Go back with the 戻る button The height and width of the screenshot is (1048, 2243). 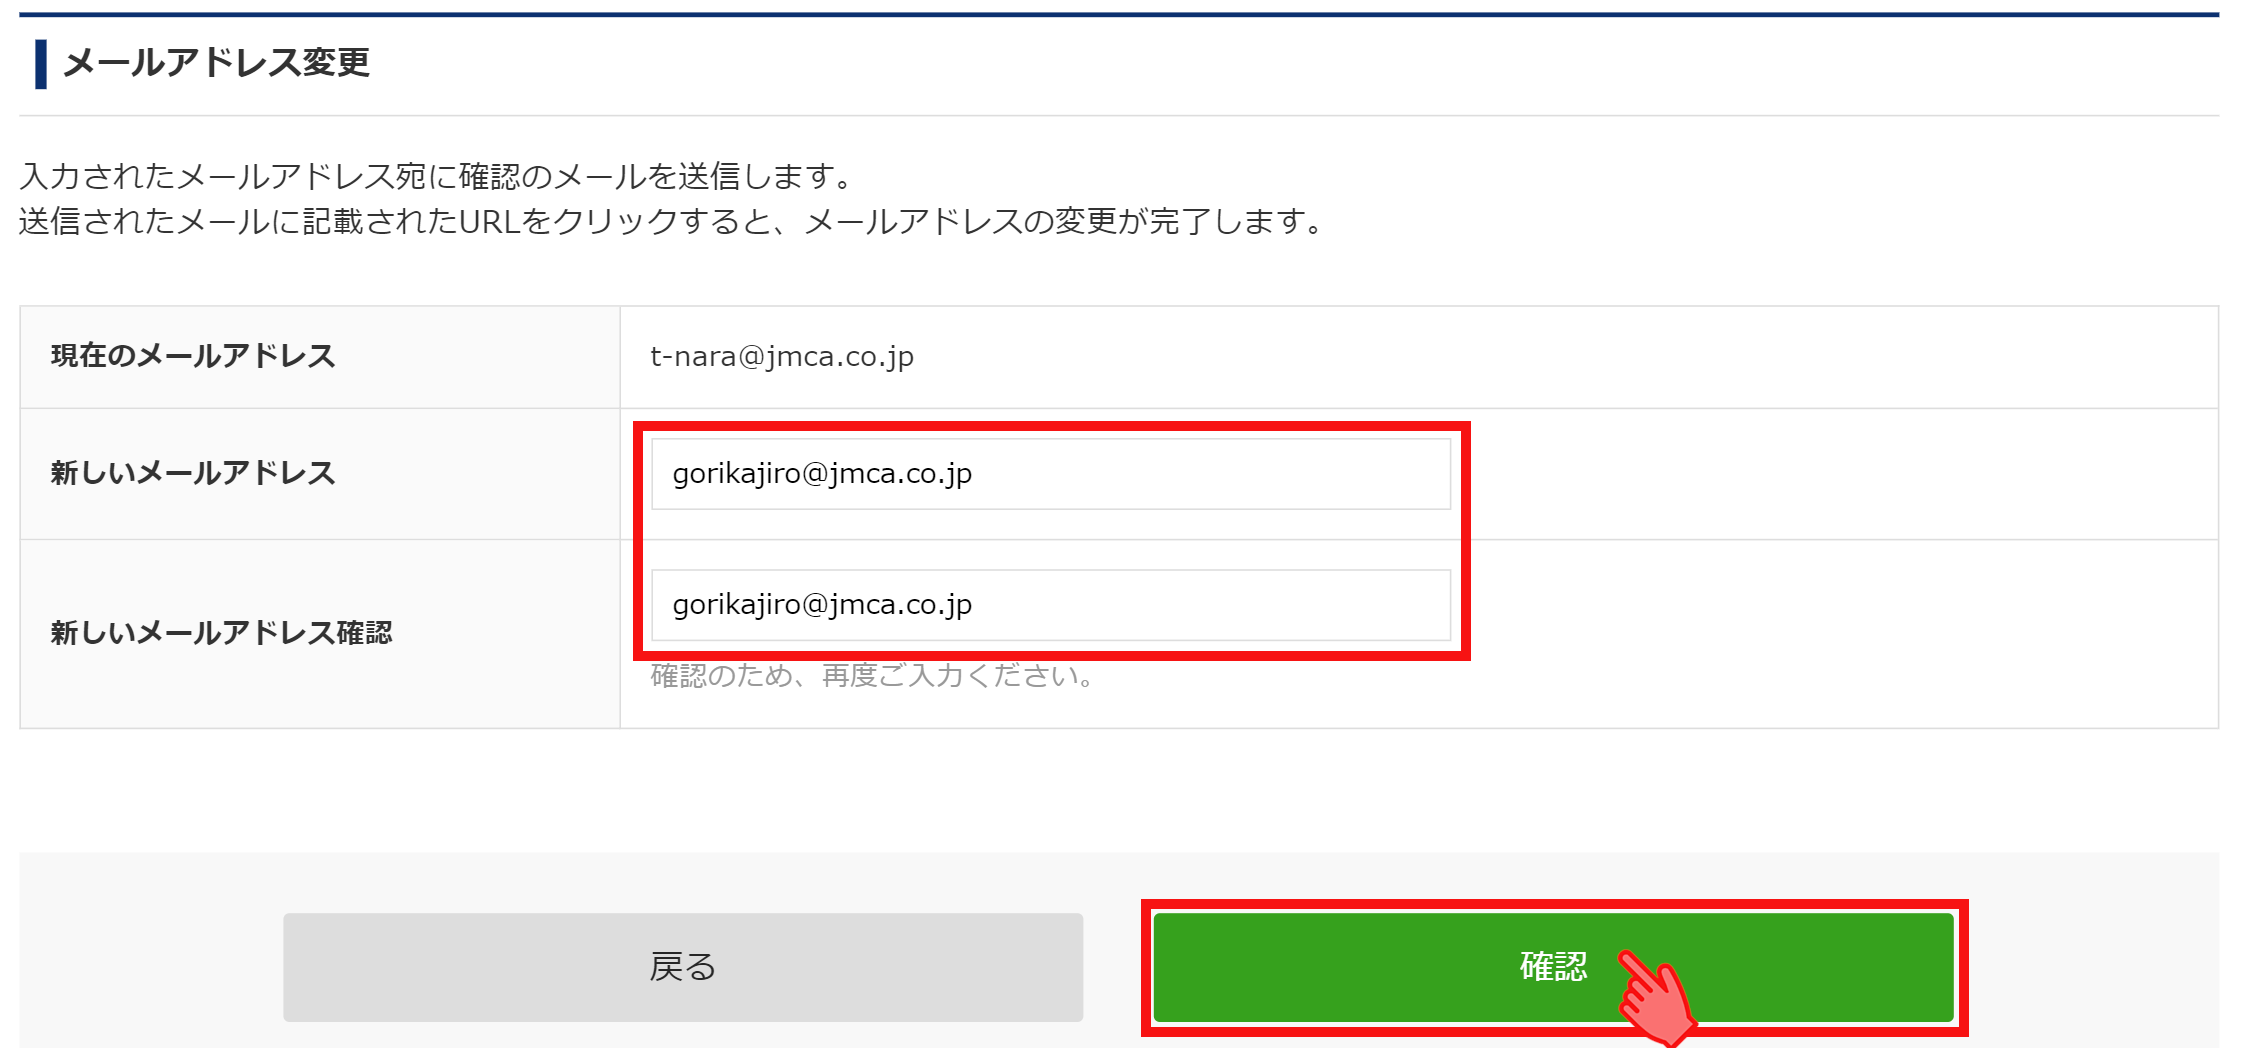[683, 967]
